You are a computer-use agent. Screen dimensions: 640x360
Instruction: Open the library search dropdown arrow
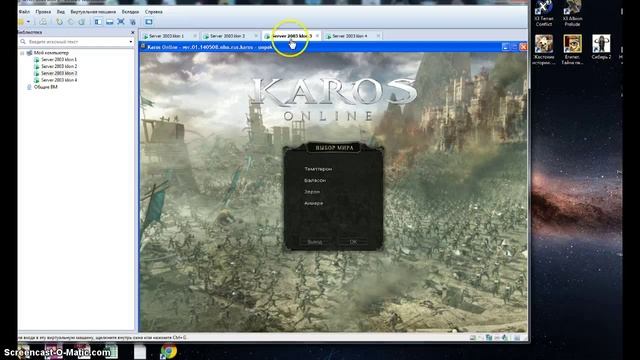tap(131, 42)
